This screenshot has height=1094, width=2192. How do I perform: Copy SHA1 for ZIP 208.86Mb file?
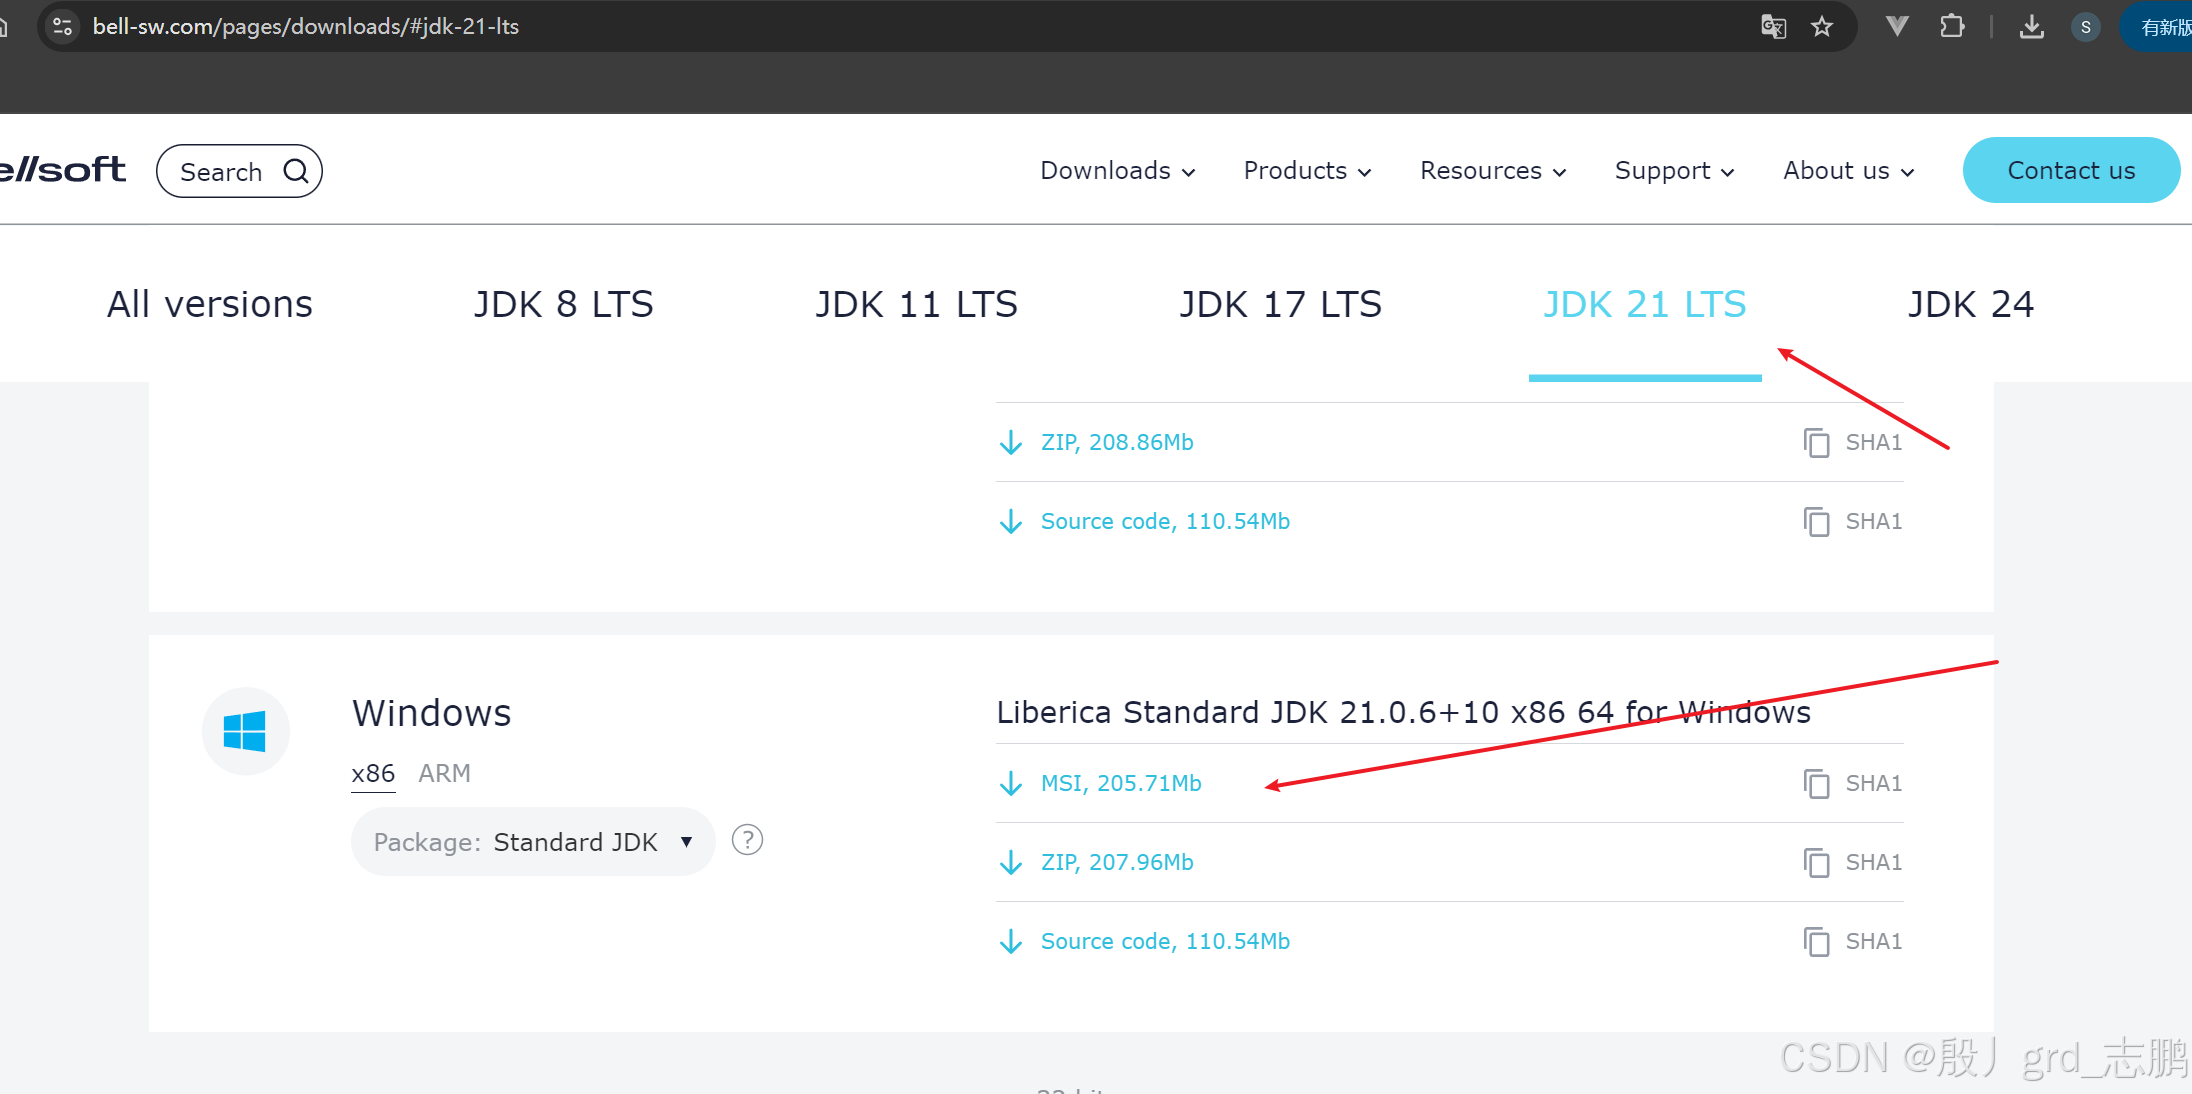pyautogui.click(x=1852, y=442)
